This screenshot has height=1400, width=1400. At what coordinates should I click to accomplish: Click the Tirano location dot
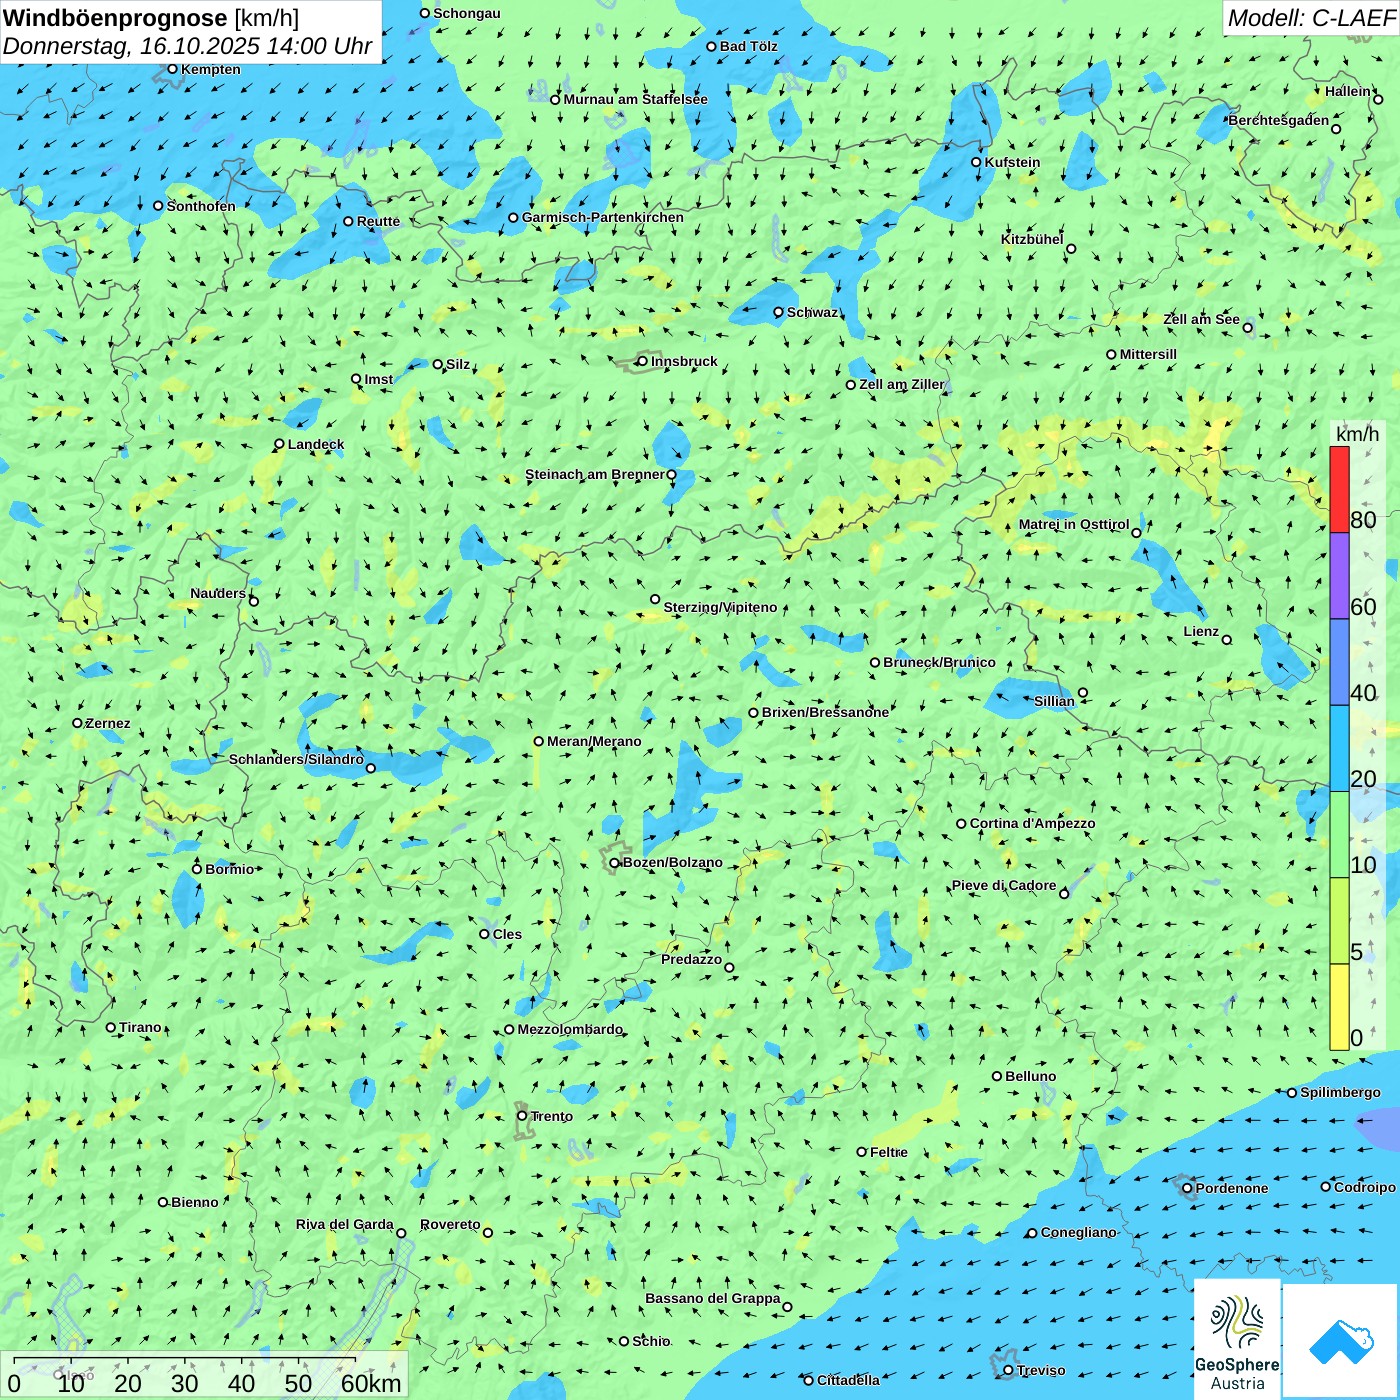click(111, 1027)
